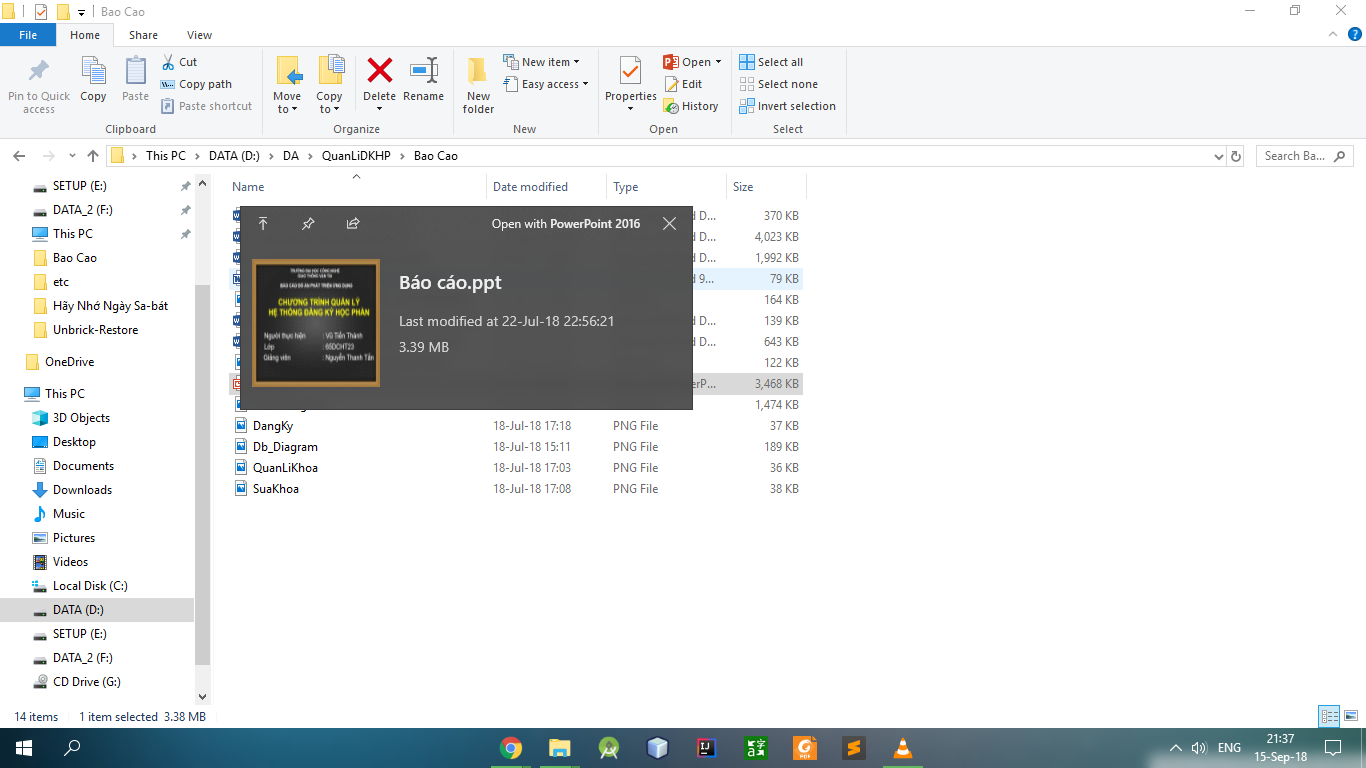This screenshot has width=1366, height=768.
Task: Invert the current file selection
Action: click(x=788, y=105)
